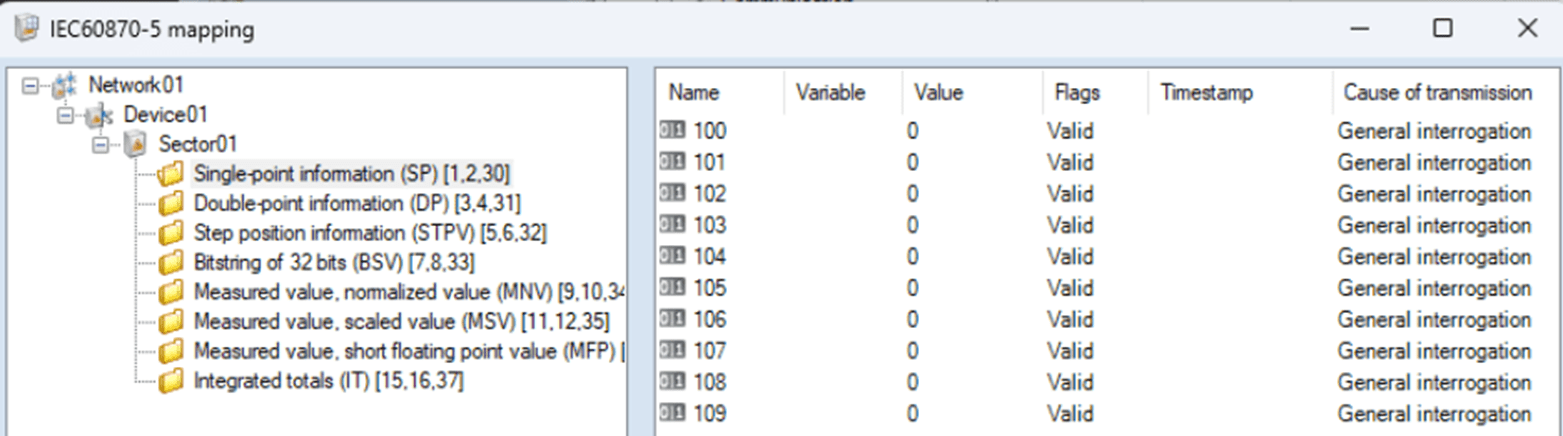Click the data point icon for row 100
Screen dimensions: 1563x436
coord(672,130)
